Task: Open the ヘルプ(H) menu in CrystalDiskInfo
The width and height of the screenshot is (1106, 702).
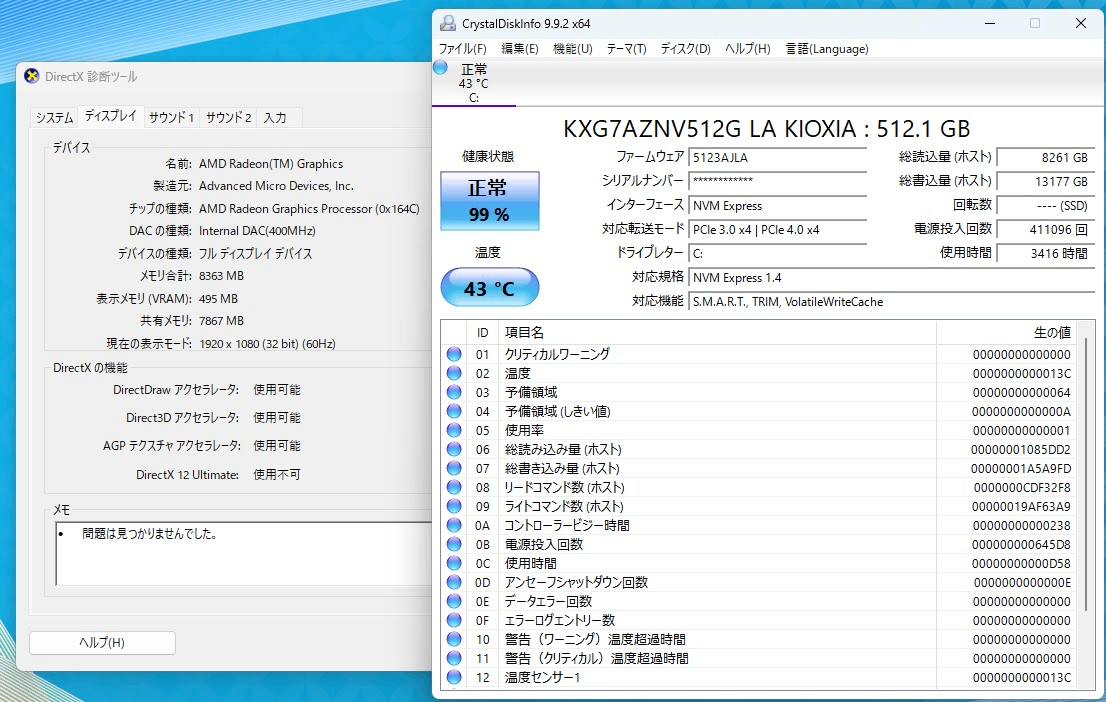Action: [748, 49]
